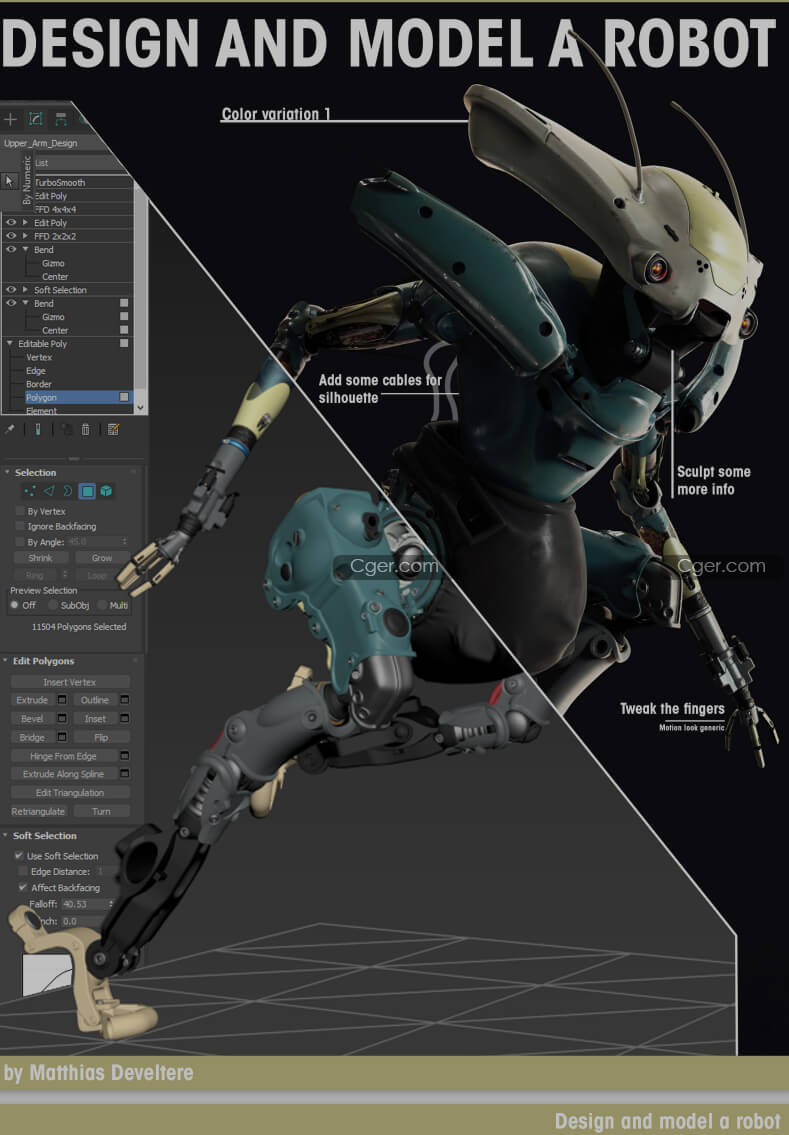Click the Falloff value field
The height and width of the screenshot is (1135, 789).
click(82, 904)
